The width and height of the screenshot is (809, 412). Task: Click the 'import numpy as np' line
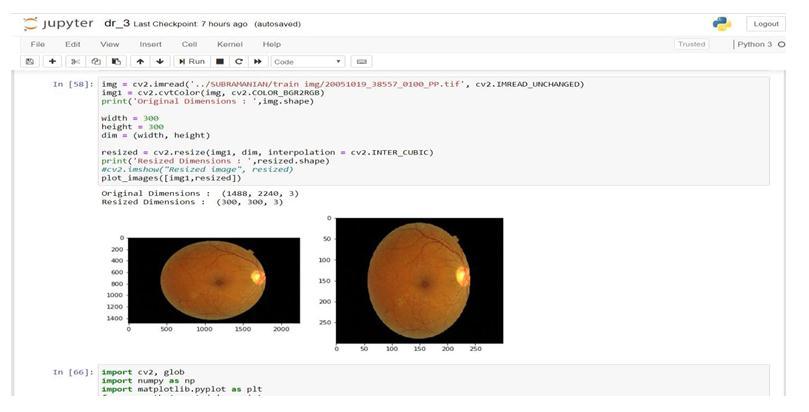click(148, 381)
